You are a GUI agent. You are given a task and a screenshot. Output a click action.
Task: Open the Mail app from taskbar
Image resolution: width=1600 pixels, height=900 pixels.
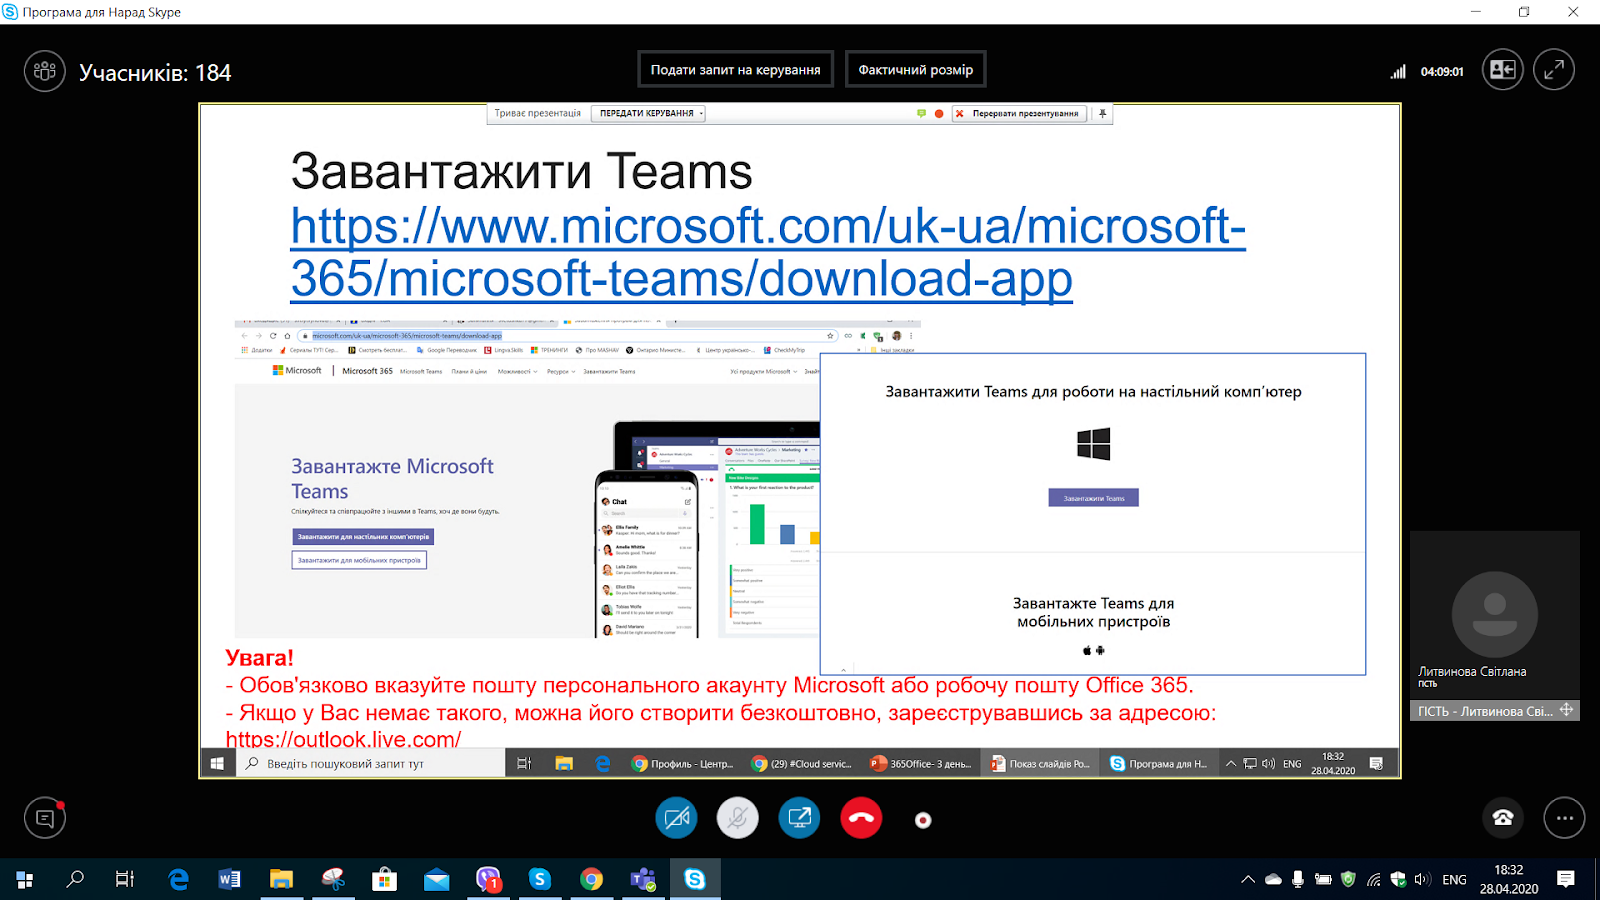pyautogui.click(x=437, y=879)
